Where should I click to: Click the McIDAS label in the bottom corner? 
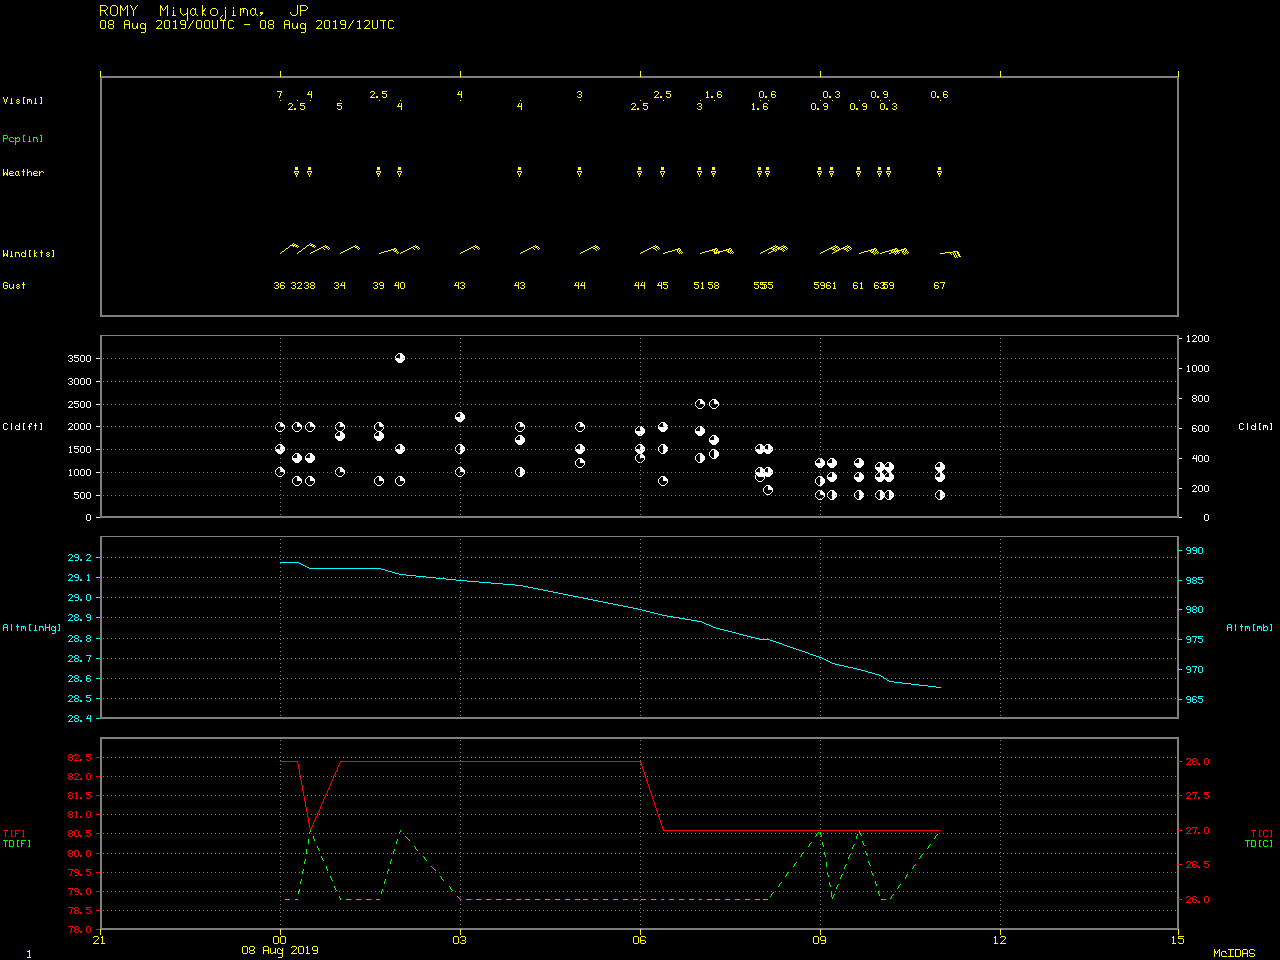(x=1234, y=953)
